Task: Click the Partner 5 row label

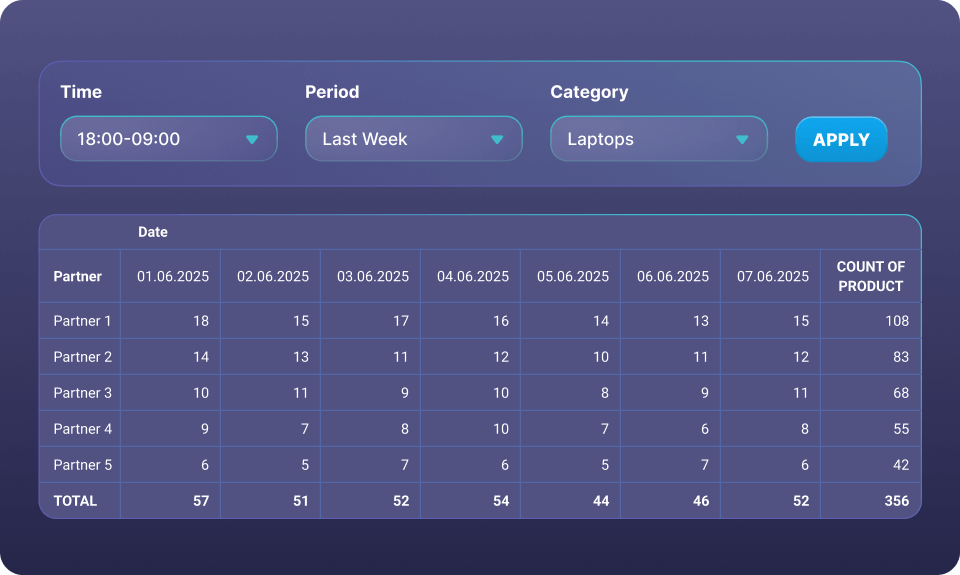Action: [82, 465]
